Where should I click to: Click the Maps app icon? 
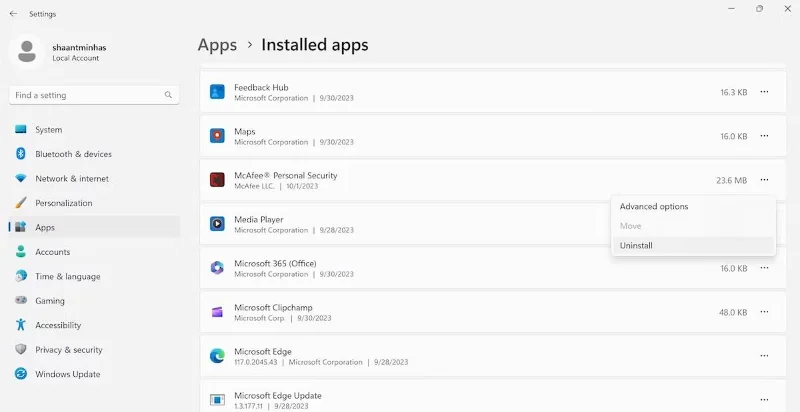(x=217, y=136)
